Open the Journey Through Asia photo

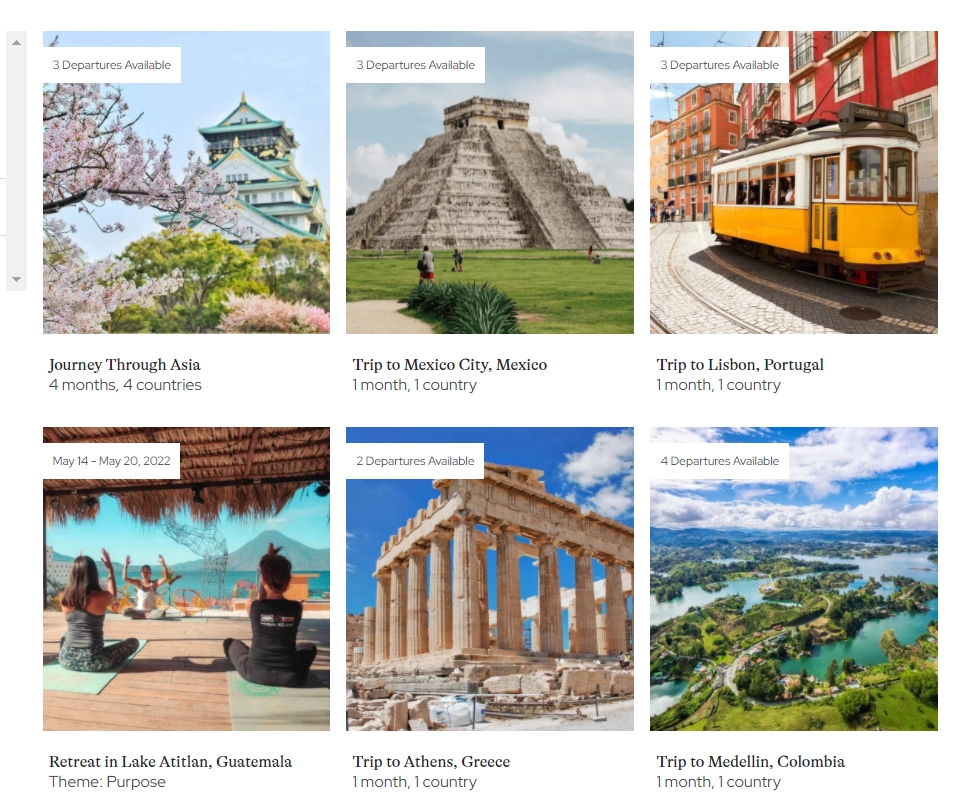[186, 183]
